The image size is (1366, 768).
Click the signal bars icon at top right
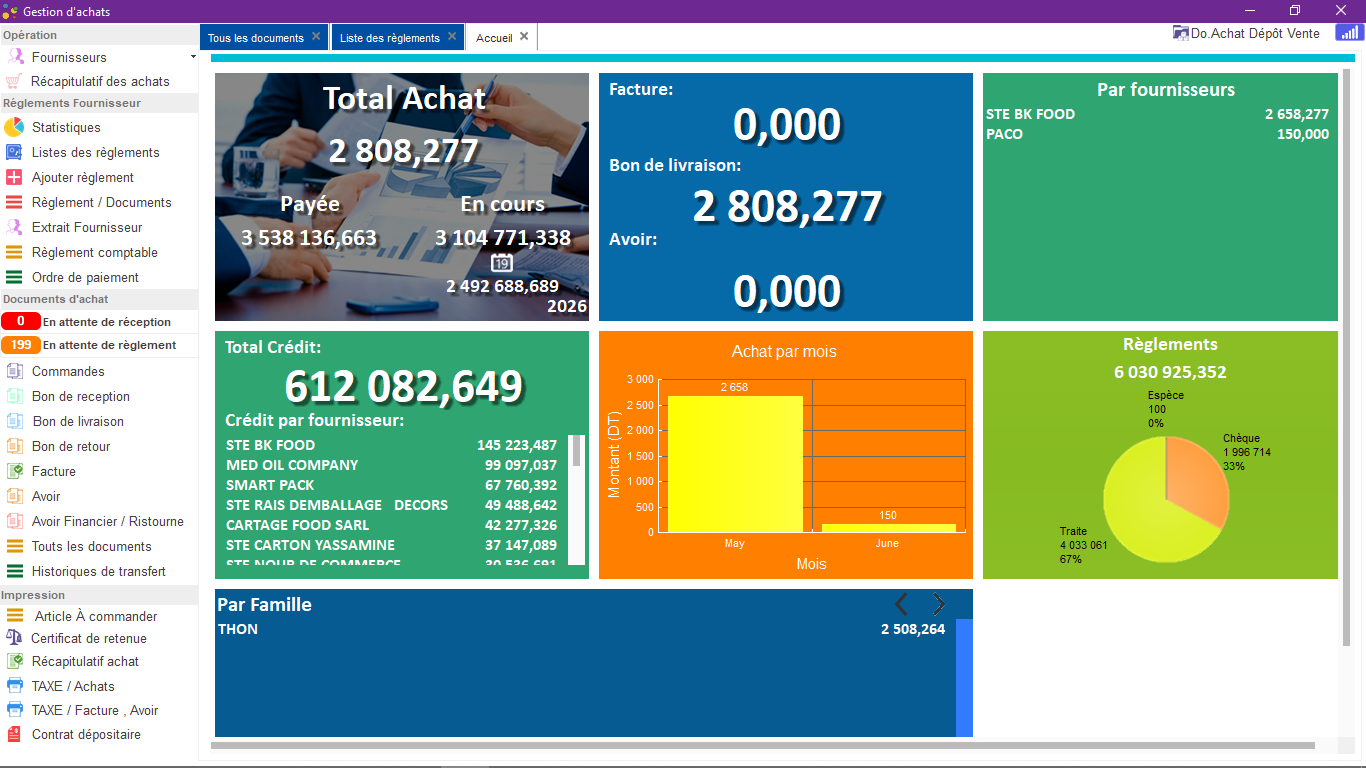point(1348,33)
